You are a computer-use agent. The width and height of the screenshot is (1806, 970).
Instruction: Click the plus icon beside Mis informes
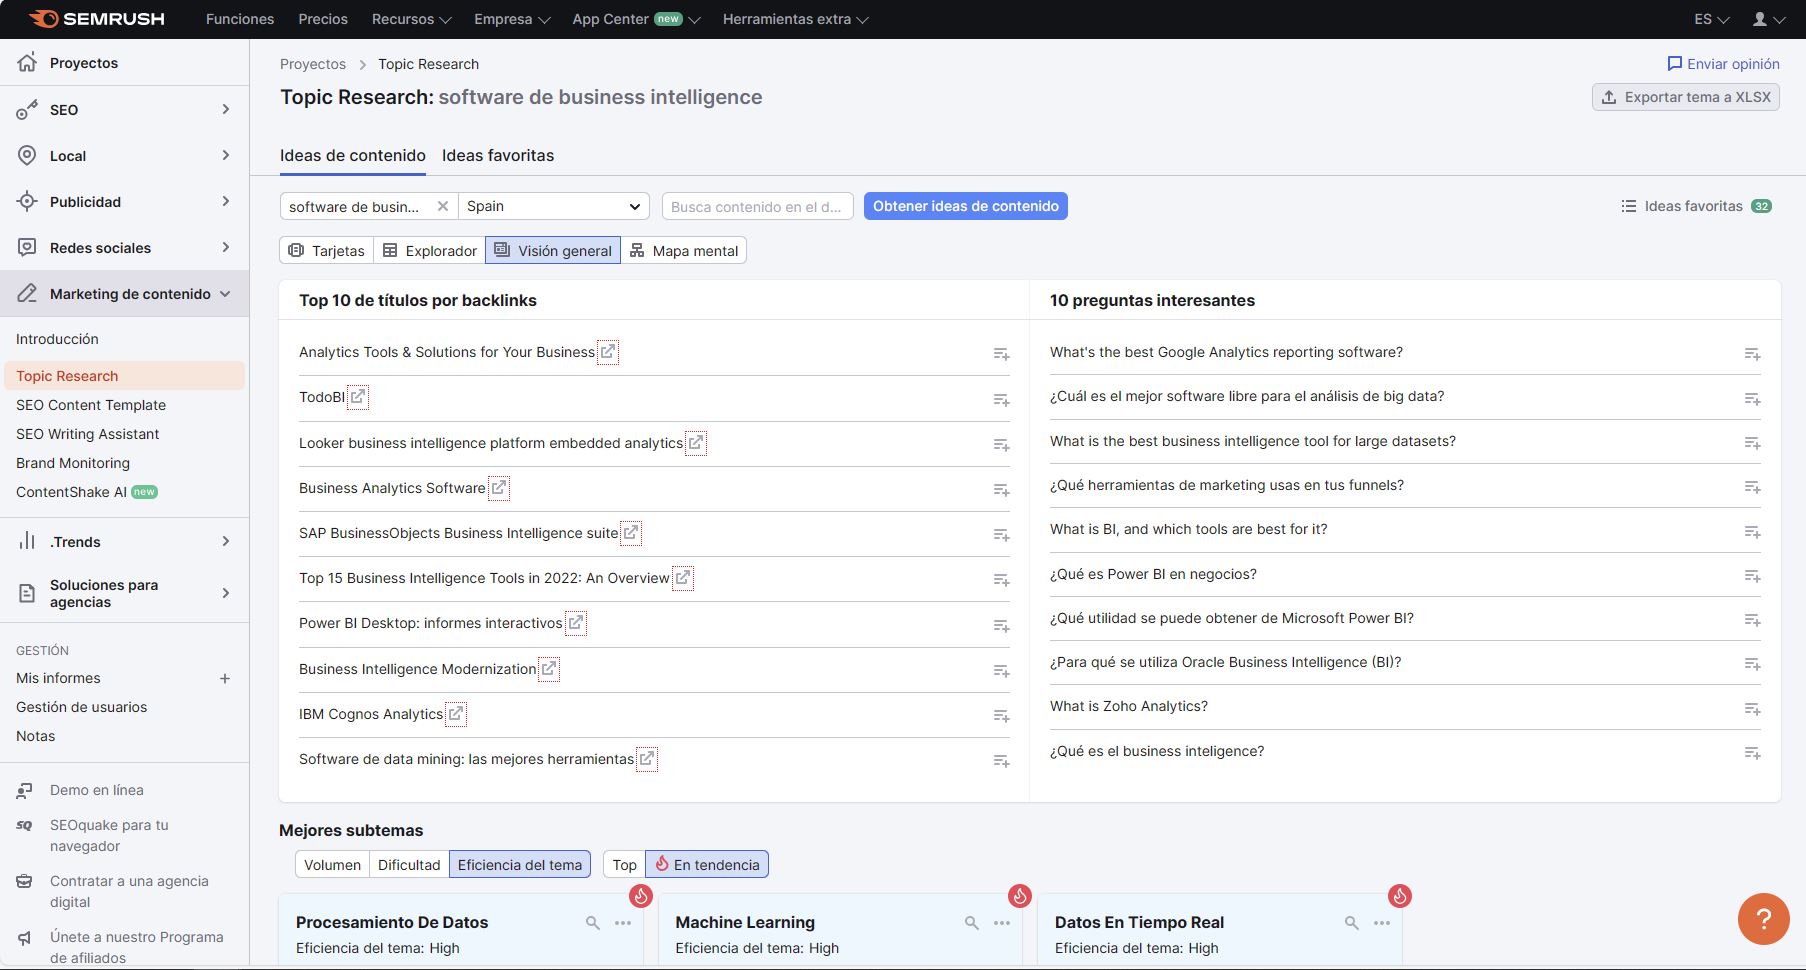pos(225,678)
